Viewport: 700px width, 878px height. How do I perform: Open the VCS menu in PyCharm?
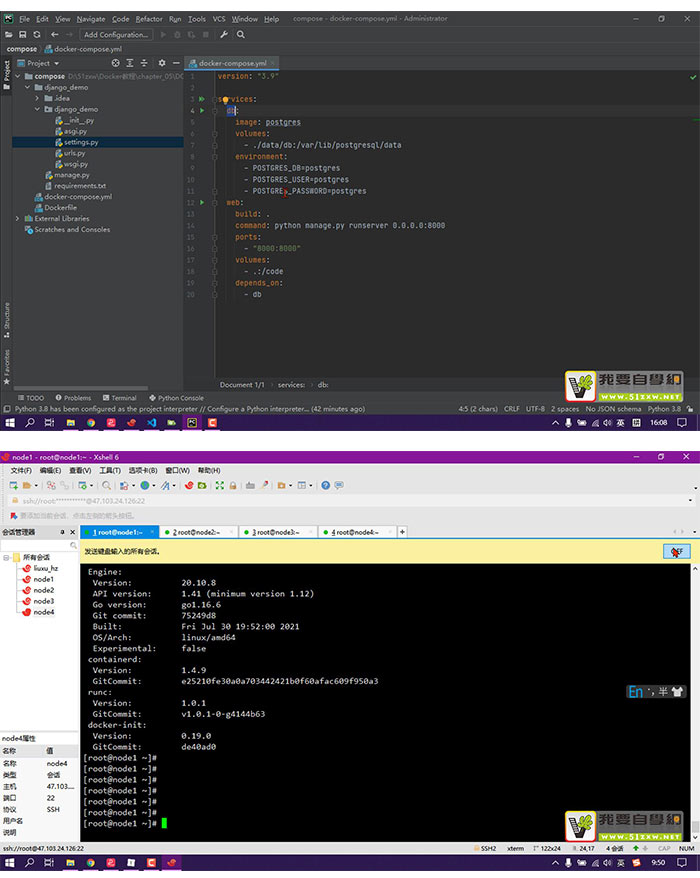219,19
